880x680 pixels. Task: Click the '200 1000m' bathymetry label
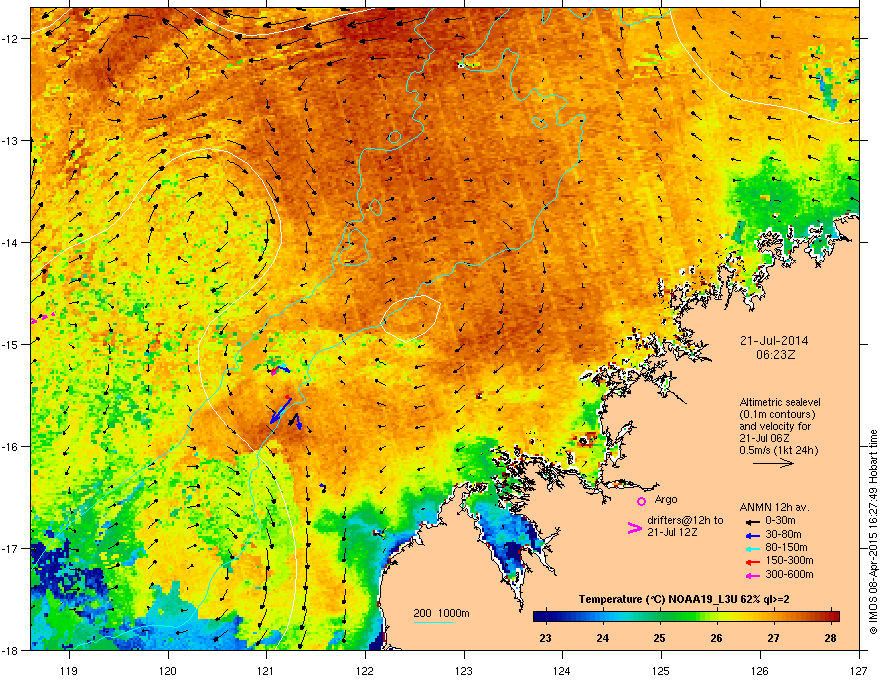(x=441, y=613)
